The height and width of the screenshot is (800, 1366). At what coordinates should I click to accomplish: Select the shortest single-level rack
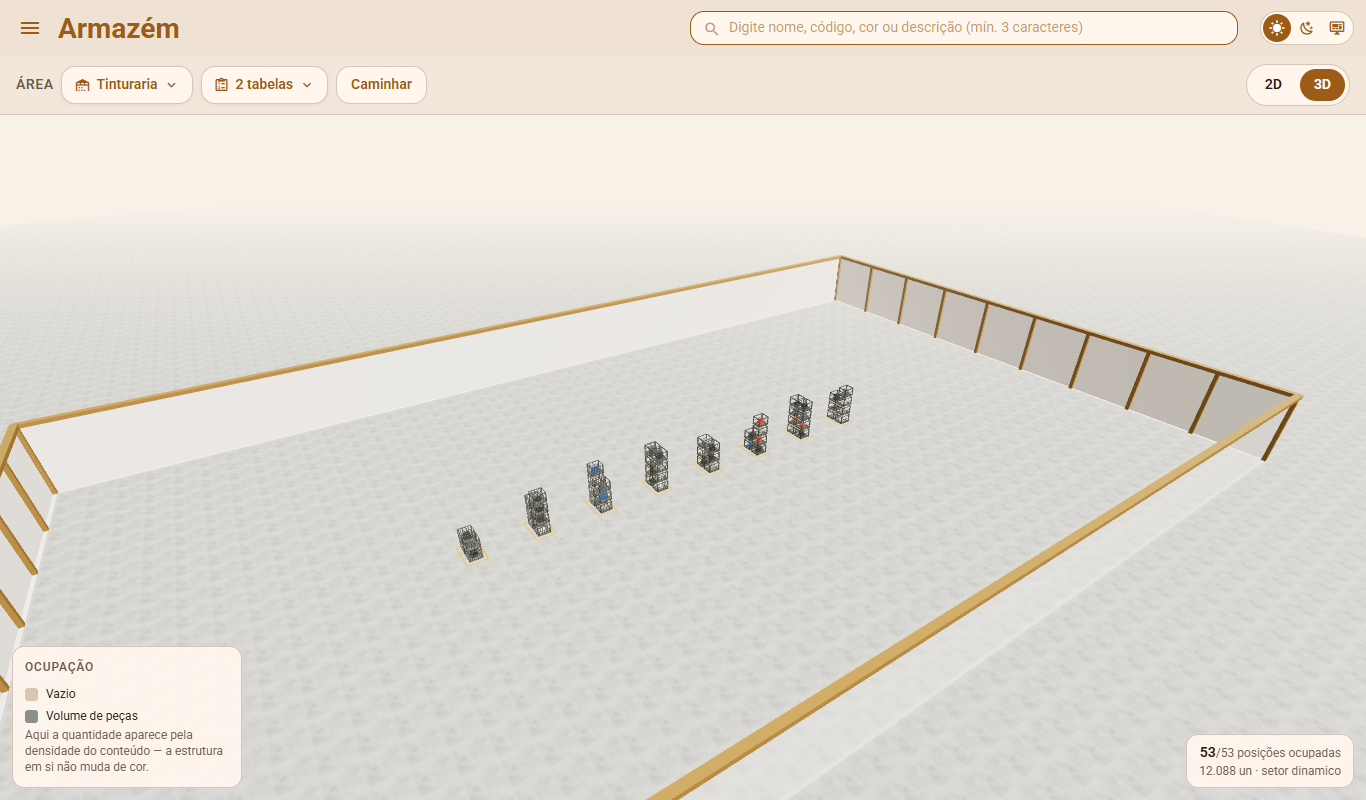tap(470, 544)
